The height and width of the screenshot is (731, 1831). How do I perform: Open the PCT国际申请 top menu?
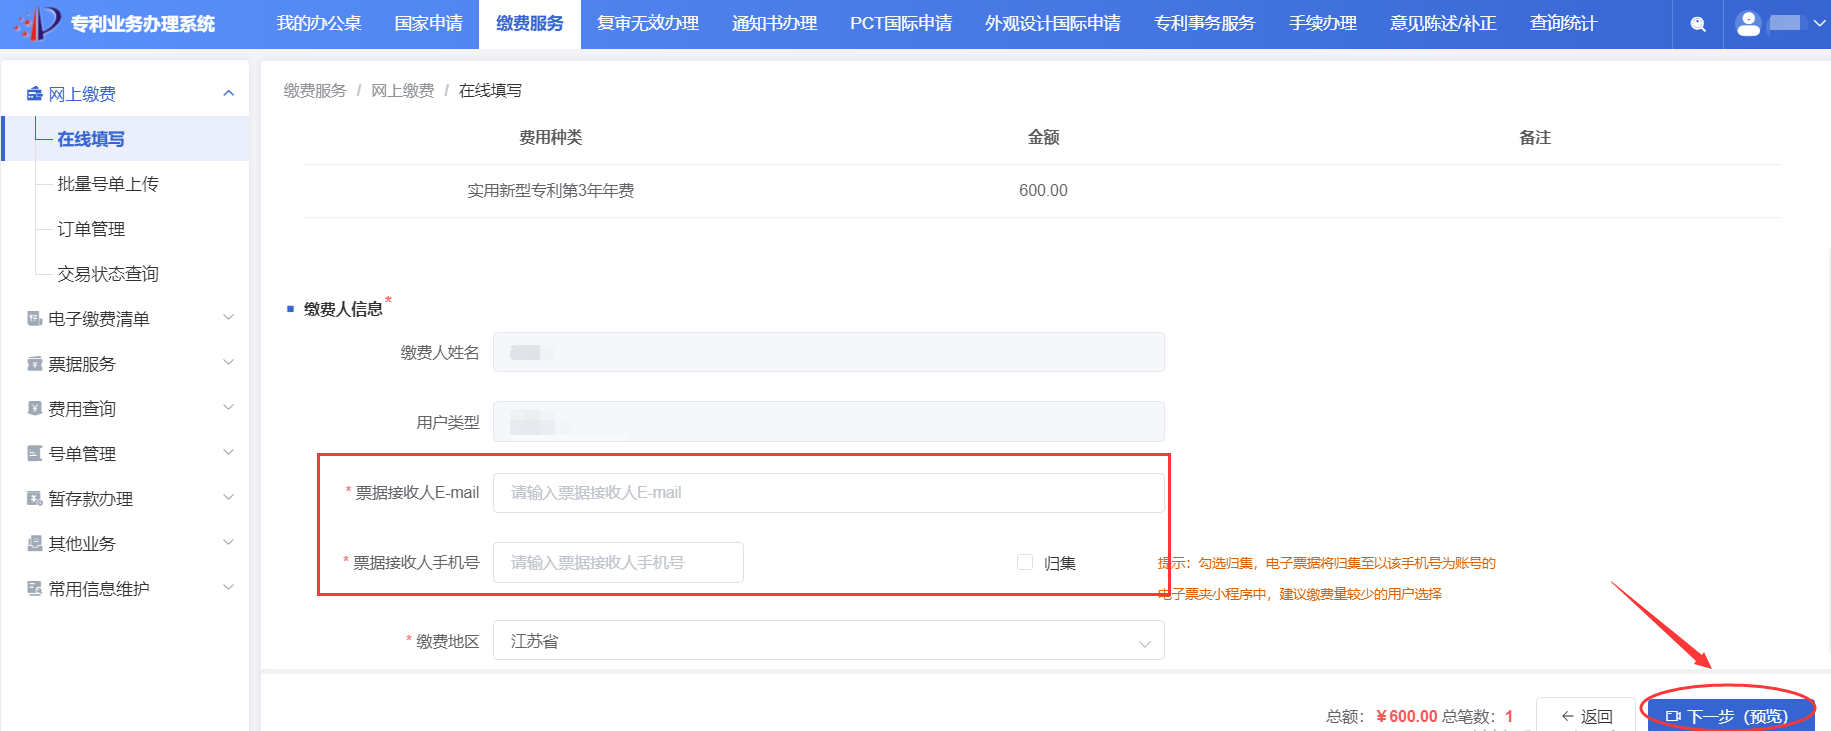(901, 23)
